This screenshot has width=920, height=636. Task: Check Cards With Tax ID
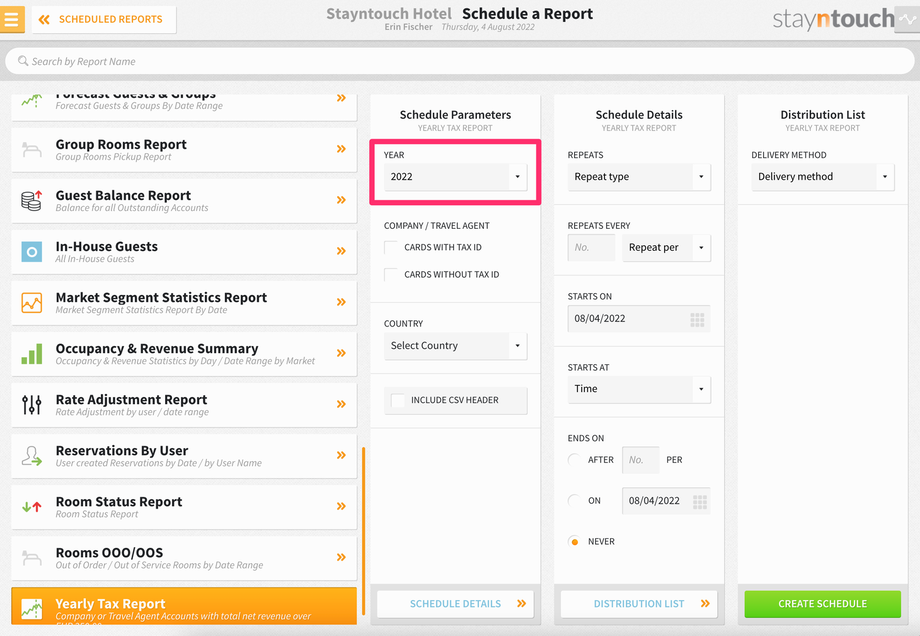pyautogui.click(x=391, y=248)
